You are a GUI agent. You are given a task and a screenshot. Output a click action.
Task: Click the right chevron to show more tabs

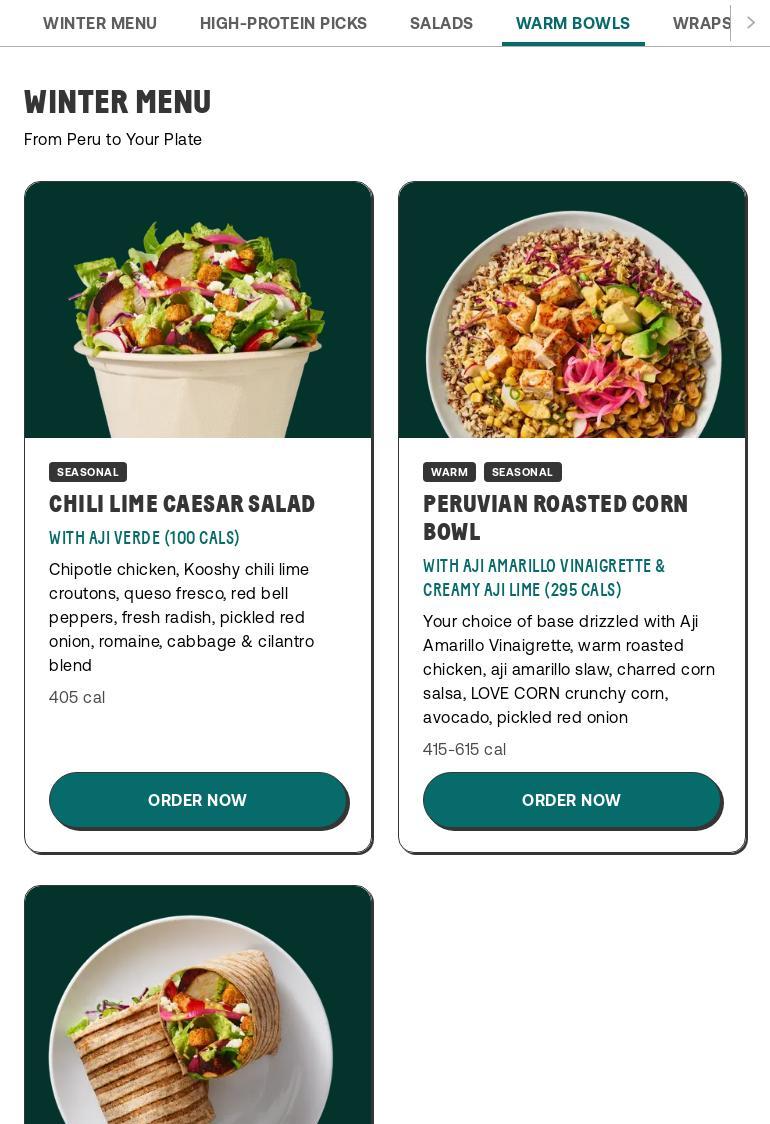pos(751,23)
